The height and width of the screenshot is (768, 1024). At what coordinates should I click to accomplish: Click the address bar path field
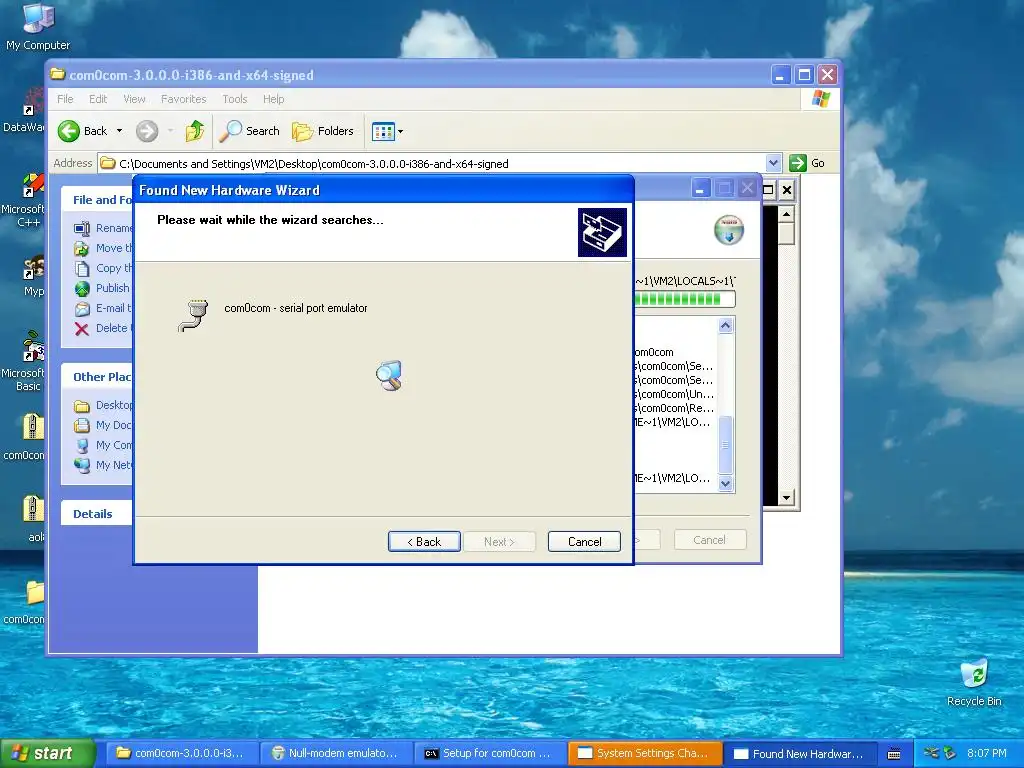(x=432, y=163)
